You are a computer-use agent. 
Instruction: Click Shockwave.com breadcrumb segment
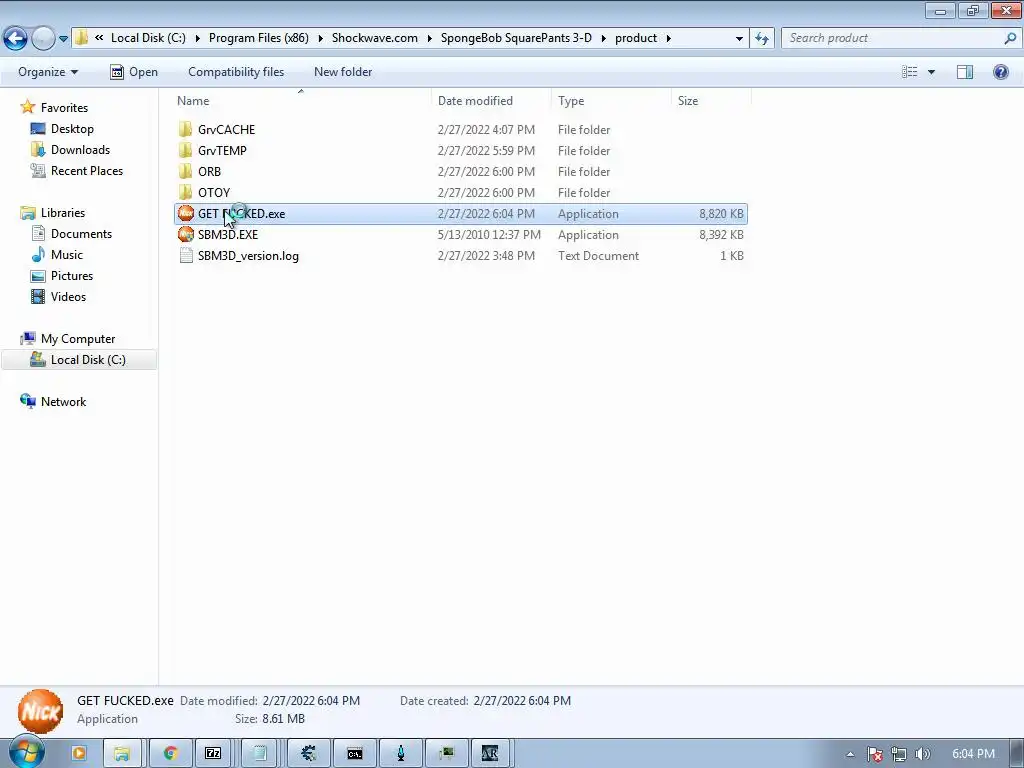[375, 38]
